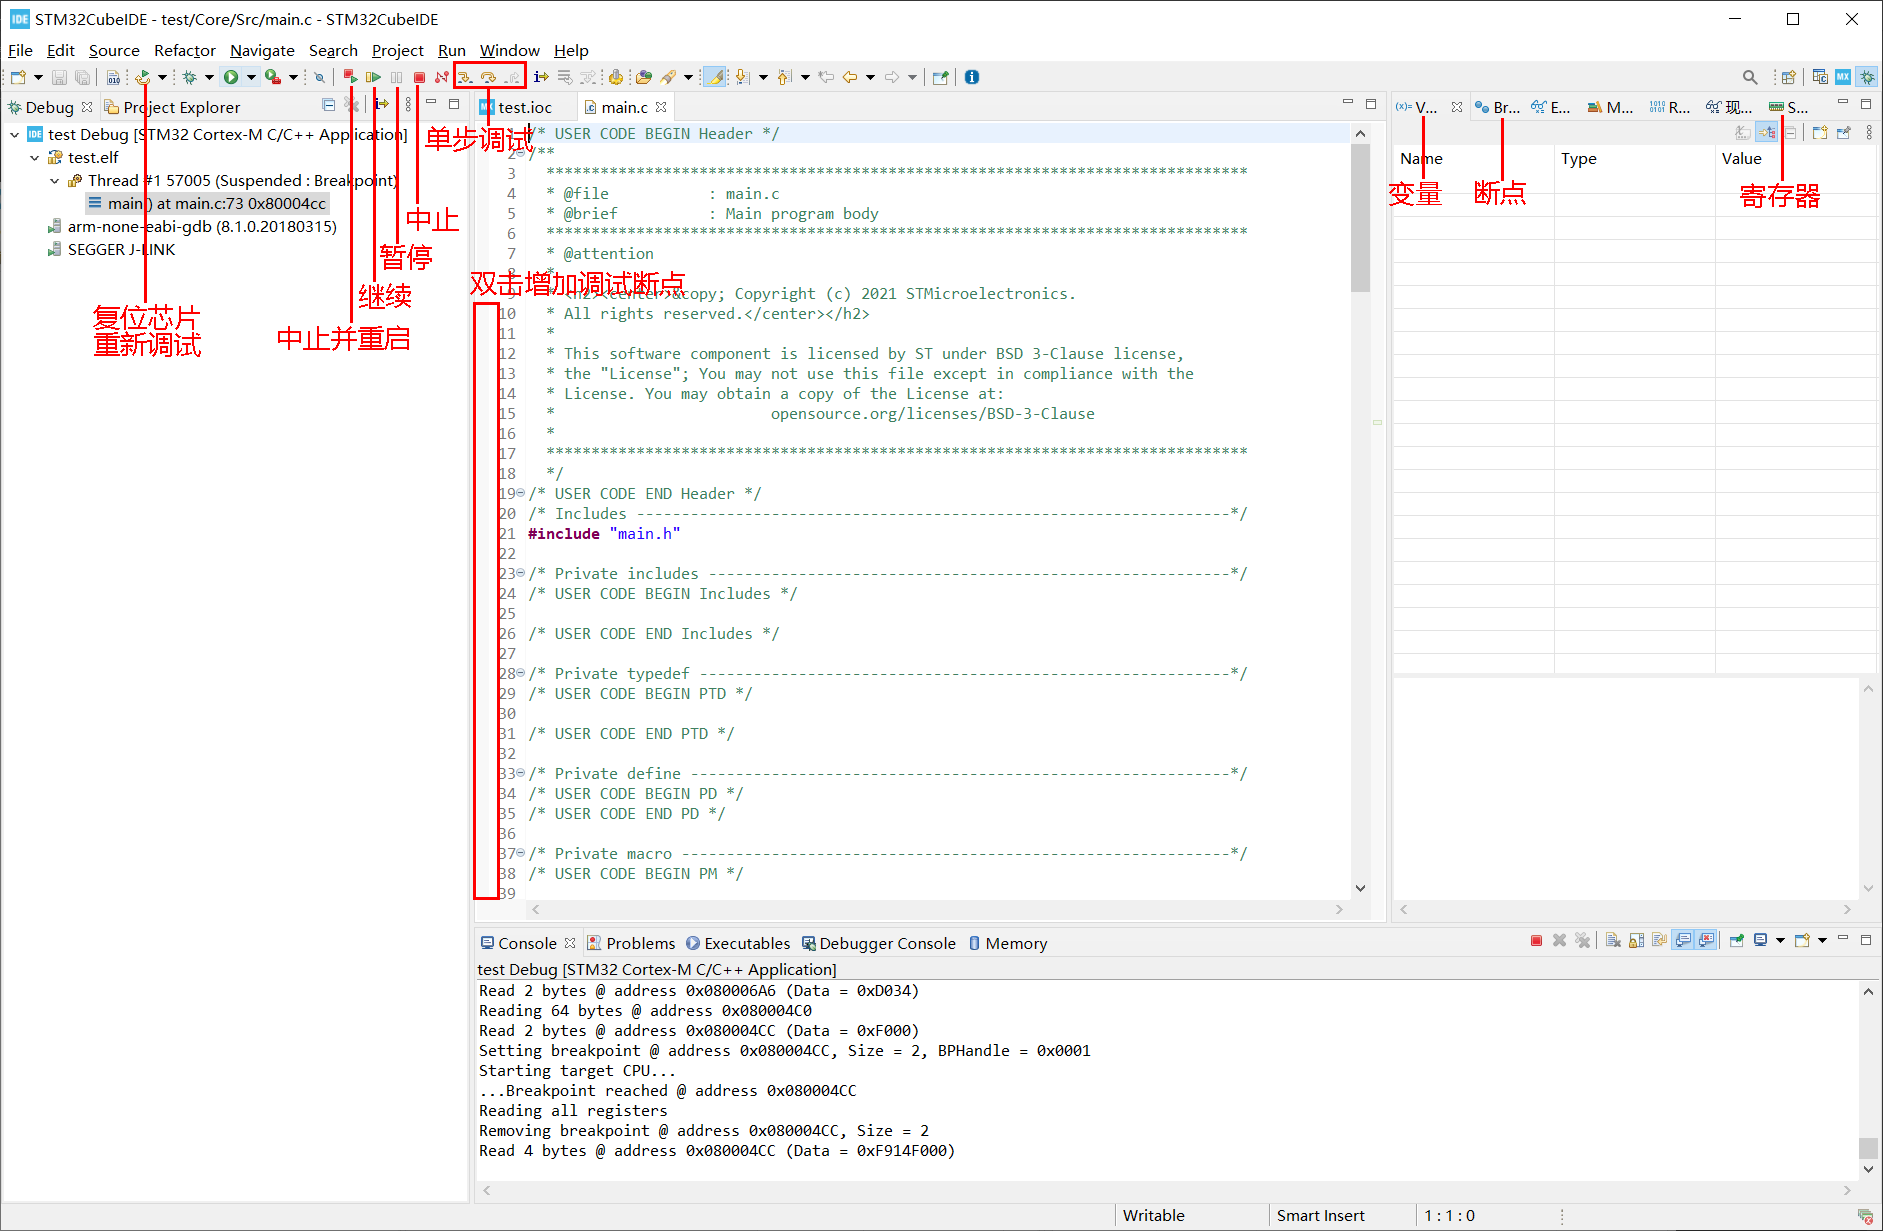Select the main() at main.c:73 stack frame
1883x1231 pixels.
[207, 203]
